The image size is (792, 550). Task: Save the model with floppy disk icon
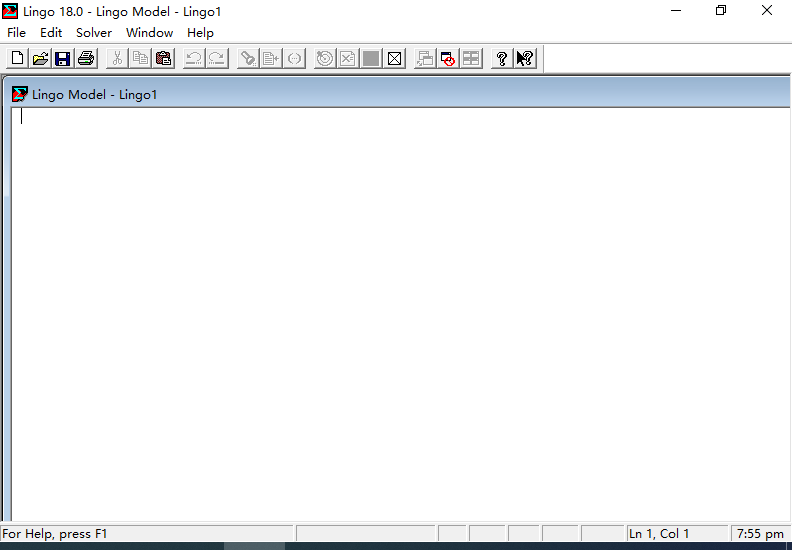[63, 59]
